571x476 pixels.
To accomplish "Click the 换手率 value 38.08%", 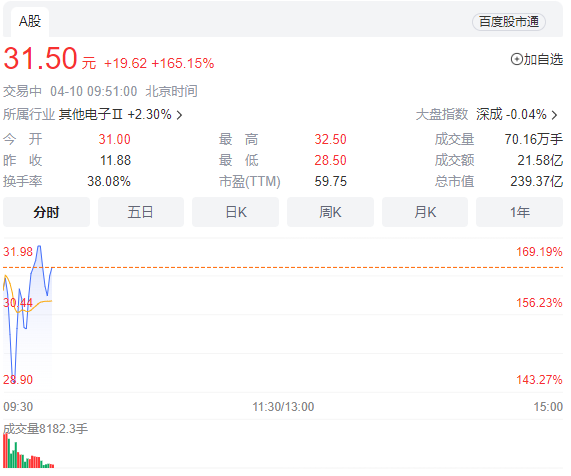I will coord(109,181).
